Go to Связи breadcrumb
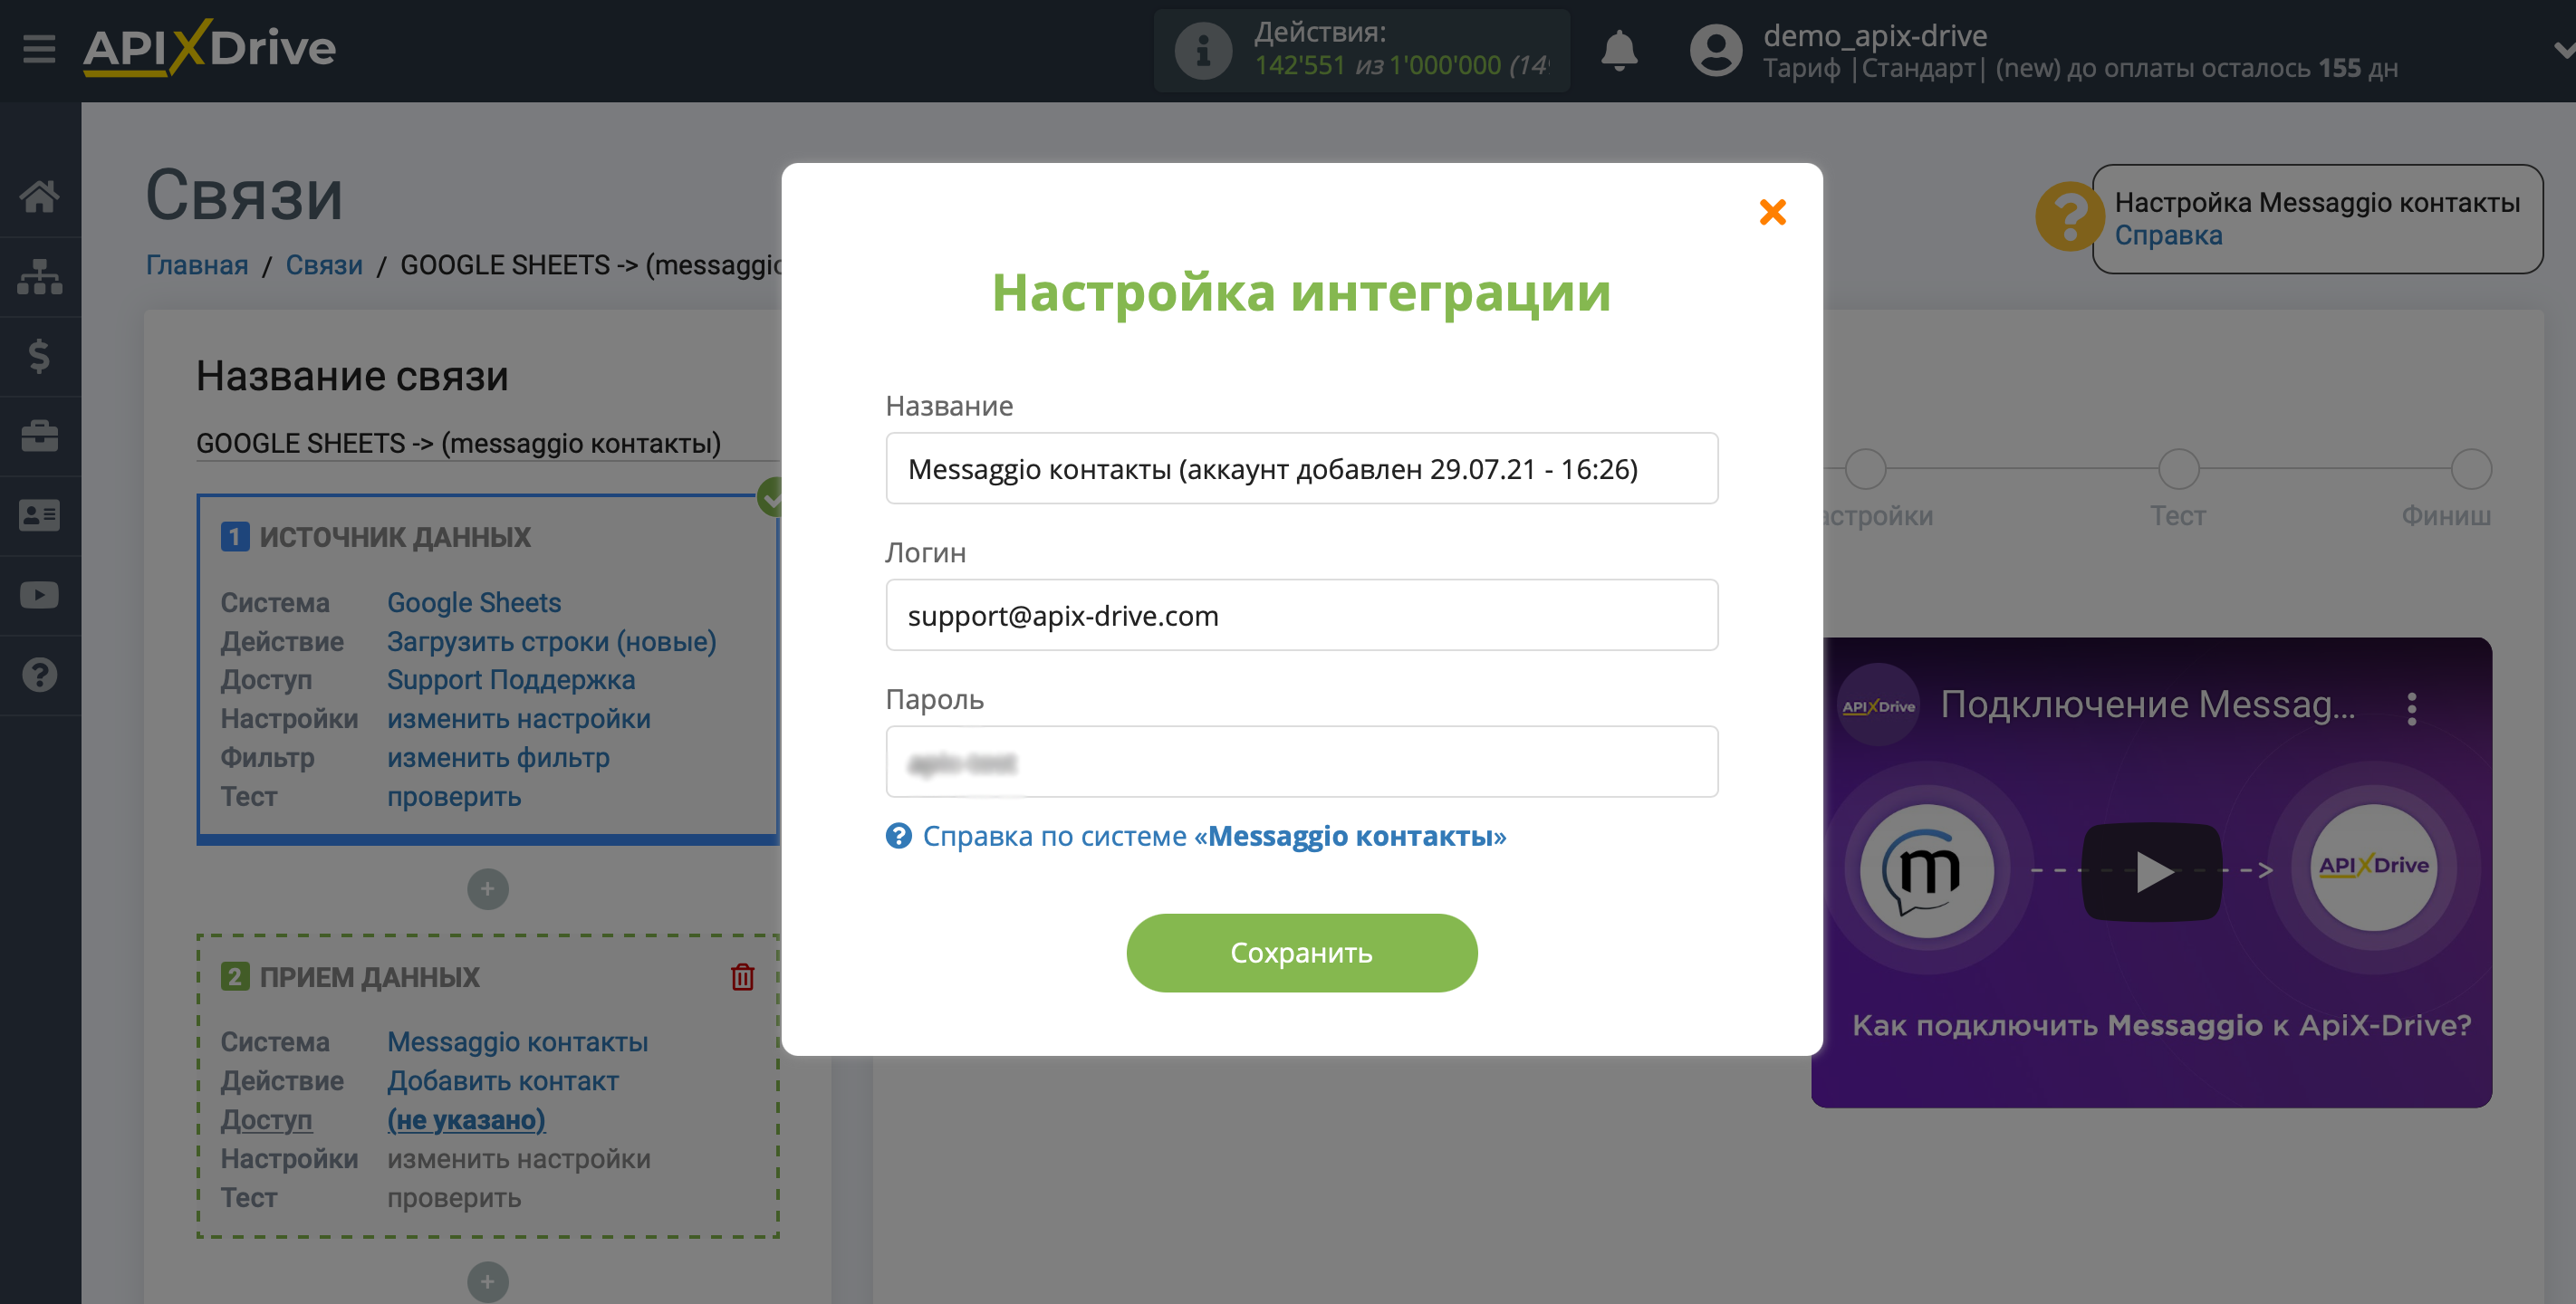 (x=324, y=265)
